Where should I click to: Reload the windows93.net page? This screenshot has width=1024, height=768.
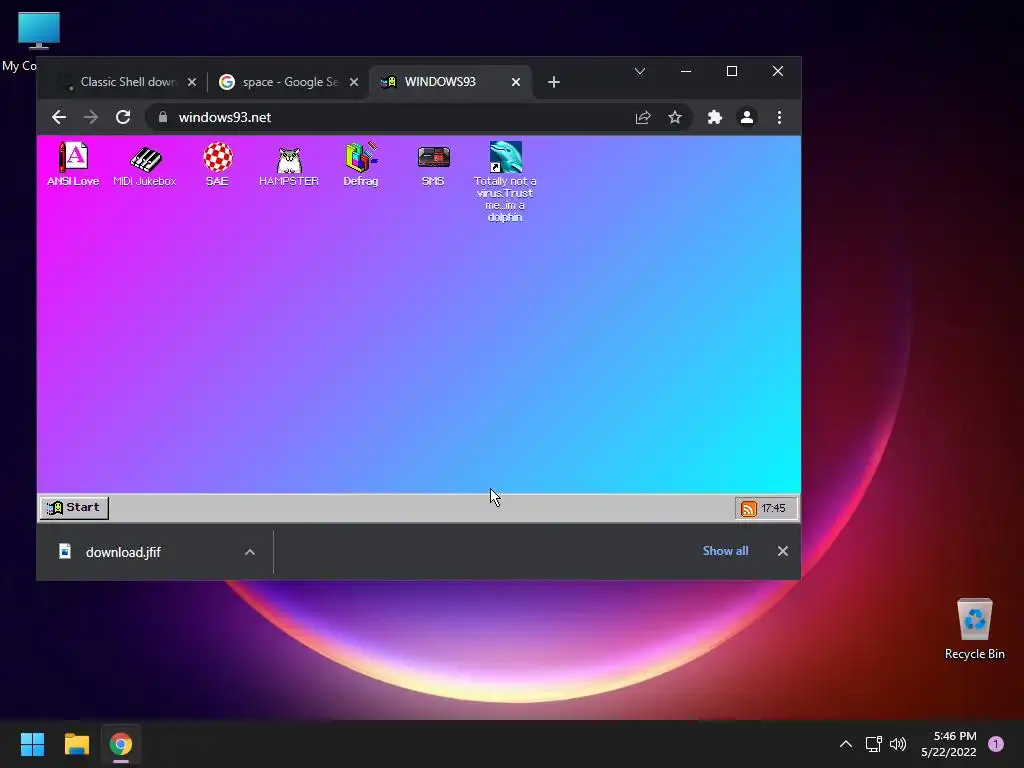pos(123,118)
